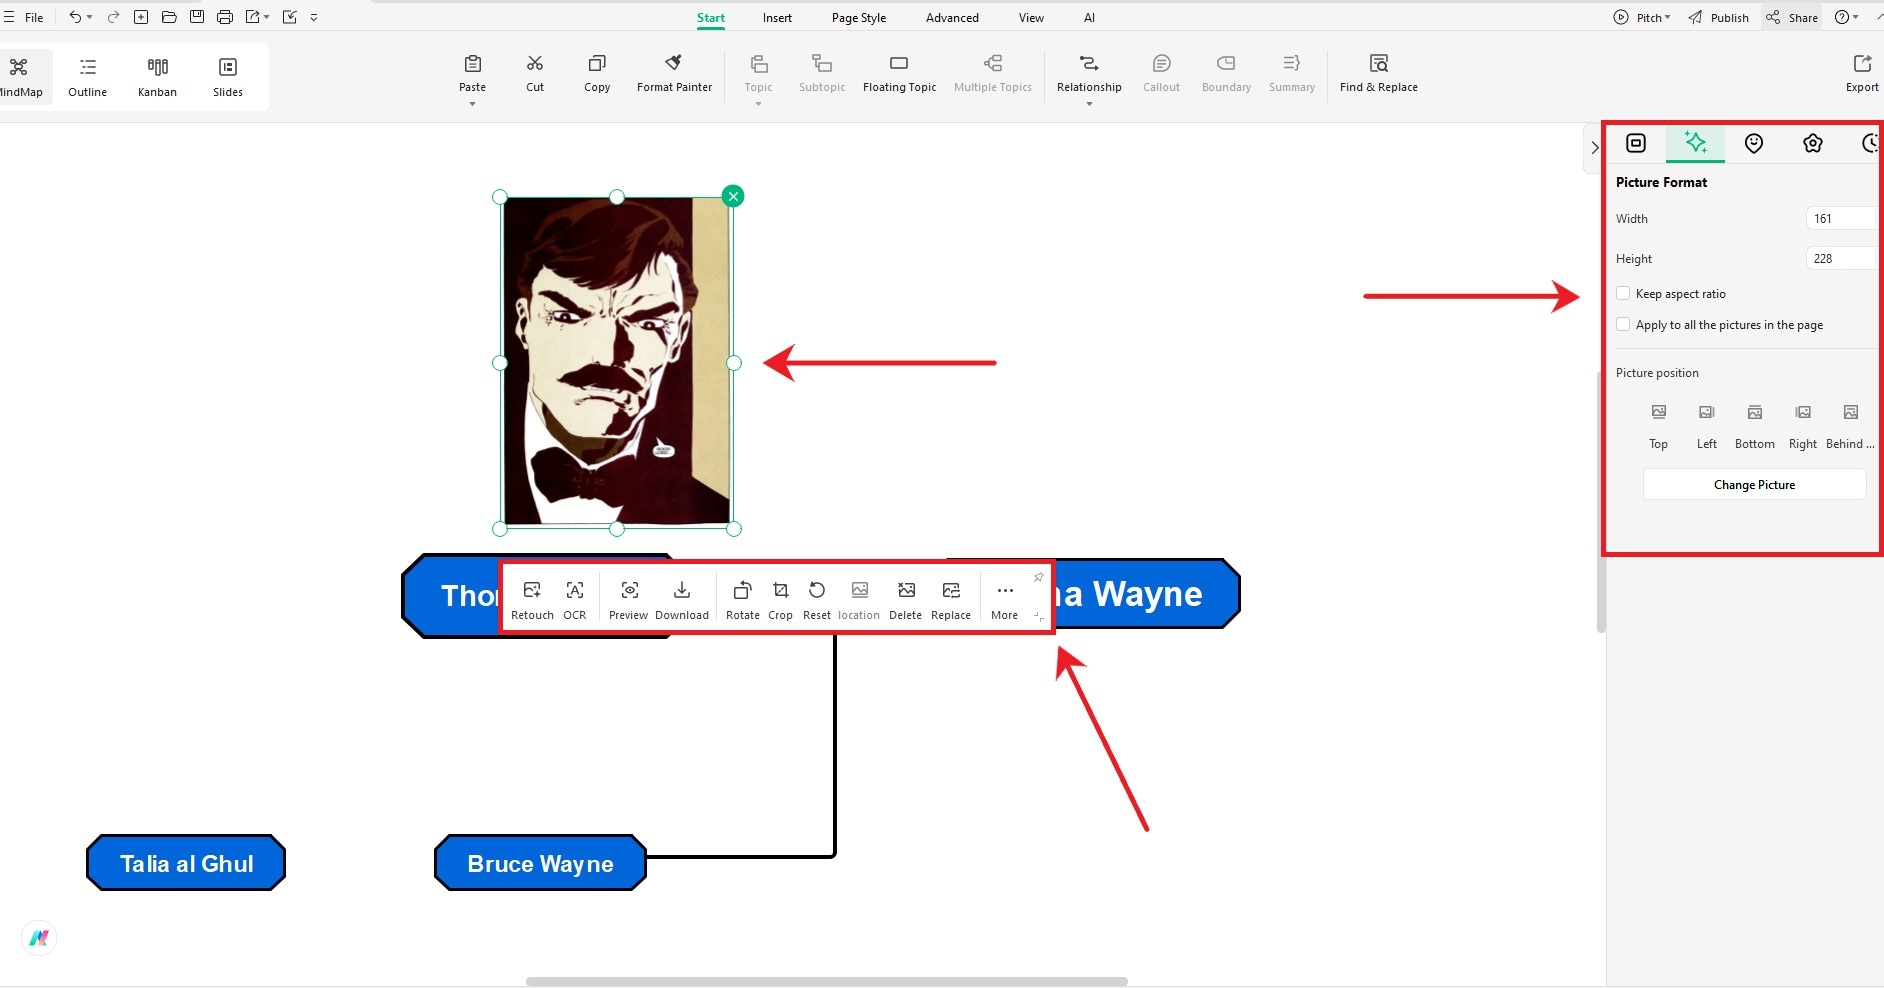
Task: Collapse the right side panel chevron
Action: [1595, 147]
